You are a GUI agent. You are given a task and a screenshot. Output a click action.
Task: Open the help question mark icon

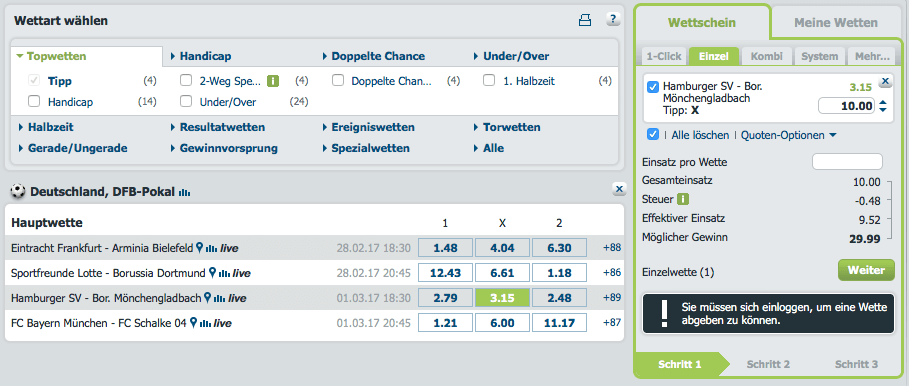(613, 19)
